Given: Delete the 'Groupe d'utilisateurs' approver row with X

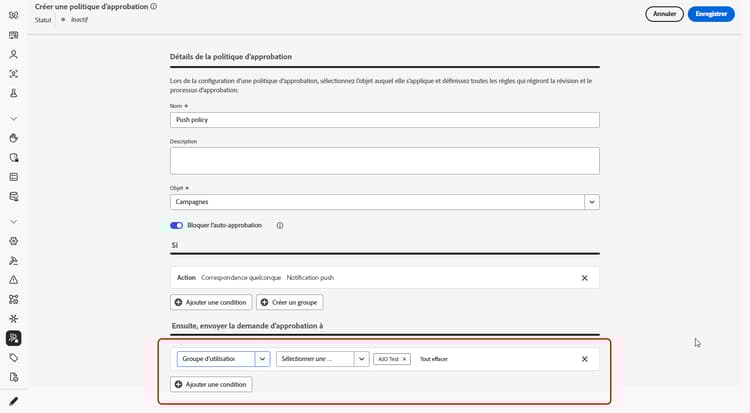Looking at the screenshot, I should pos(585,359).
